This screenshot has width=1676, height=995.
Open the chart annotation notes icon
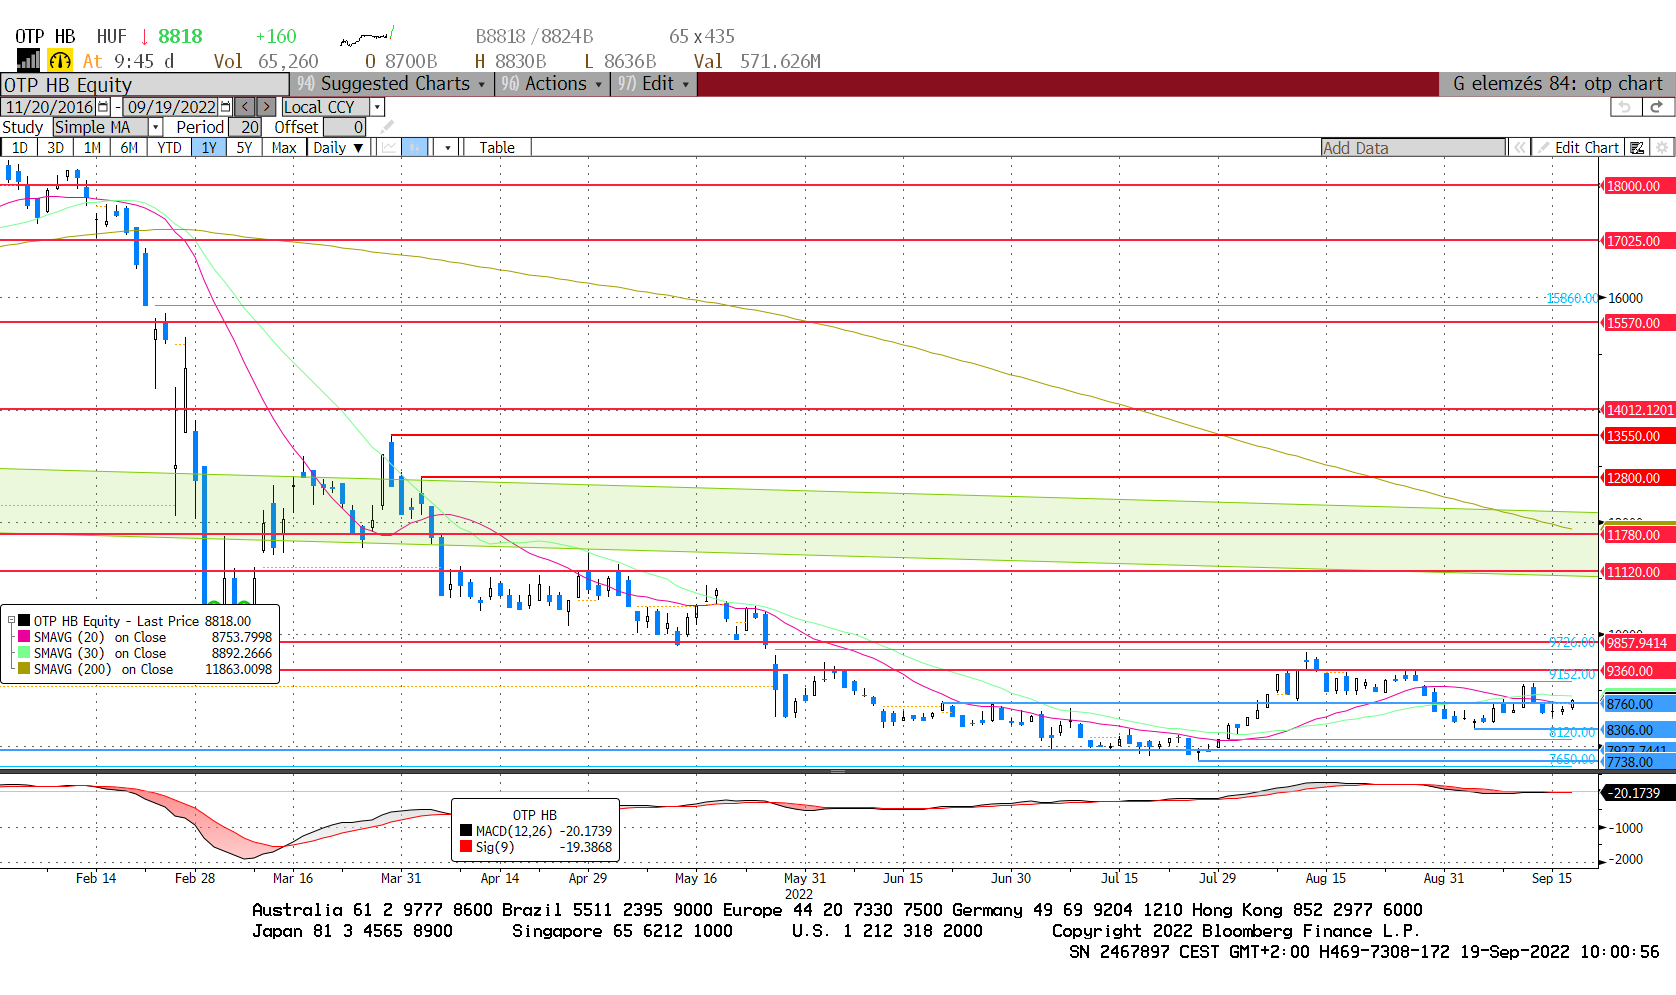pos(1637,147)
